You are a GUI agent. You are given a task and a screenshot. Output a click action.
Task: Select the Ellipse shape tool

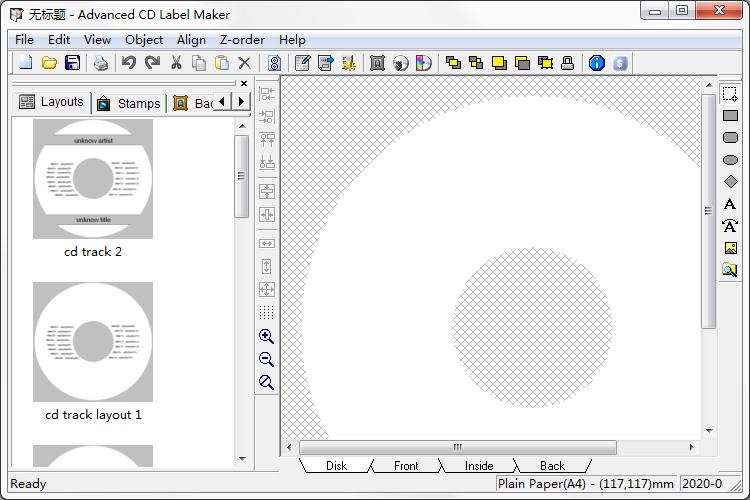(x=730, y=160)
